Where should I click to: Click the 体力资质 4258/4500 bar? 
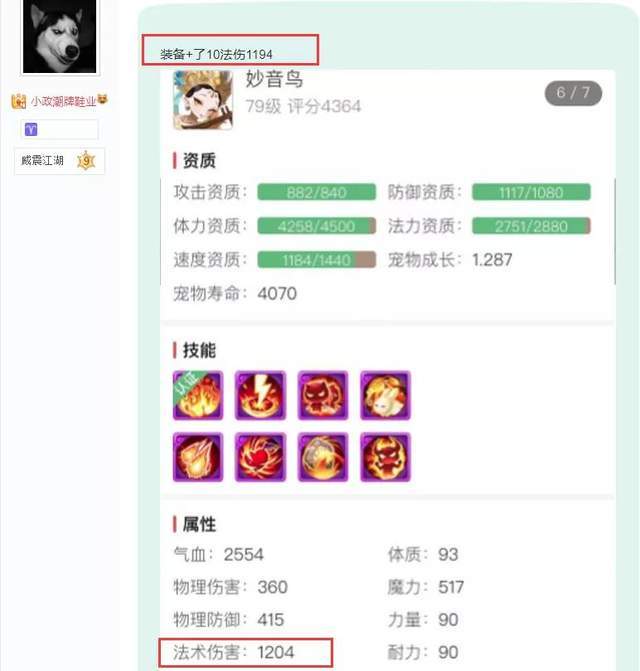coord(317,226)
